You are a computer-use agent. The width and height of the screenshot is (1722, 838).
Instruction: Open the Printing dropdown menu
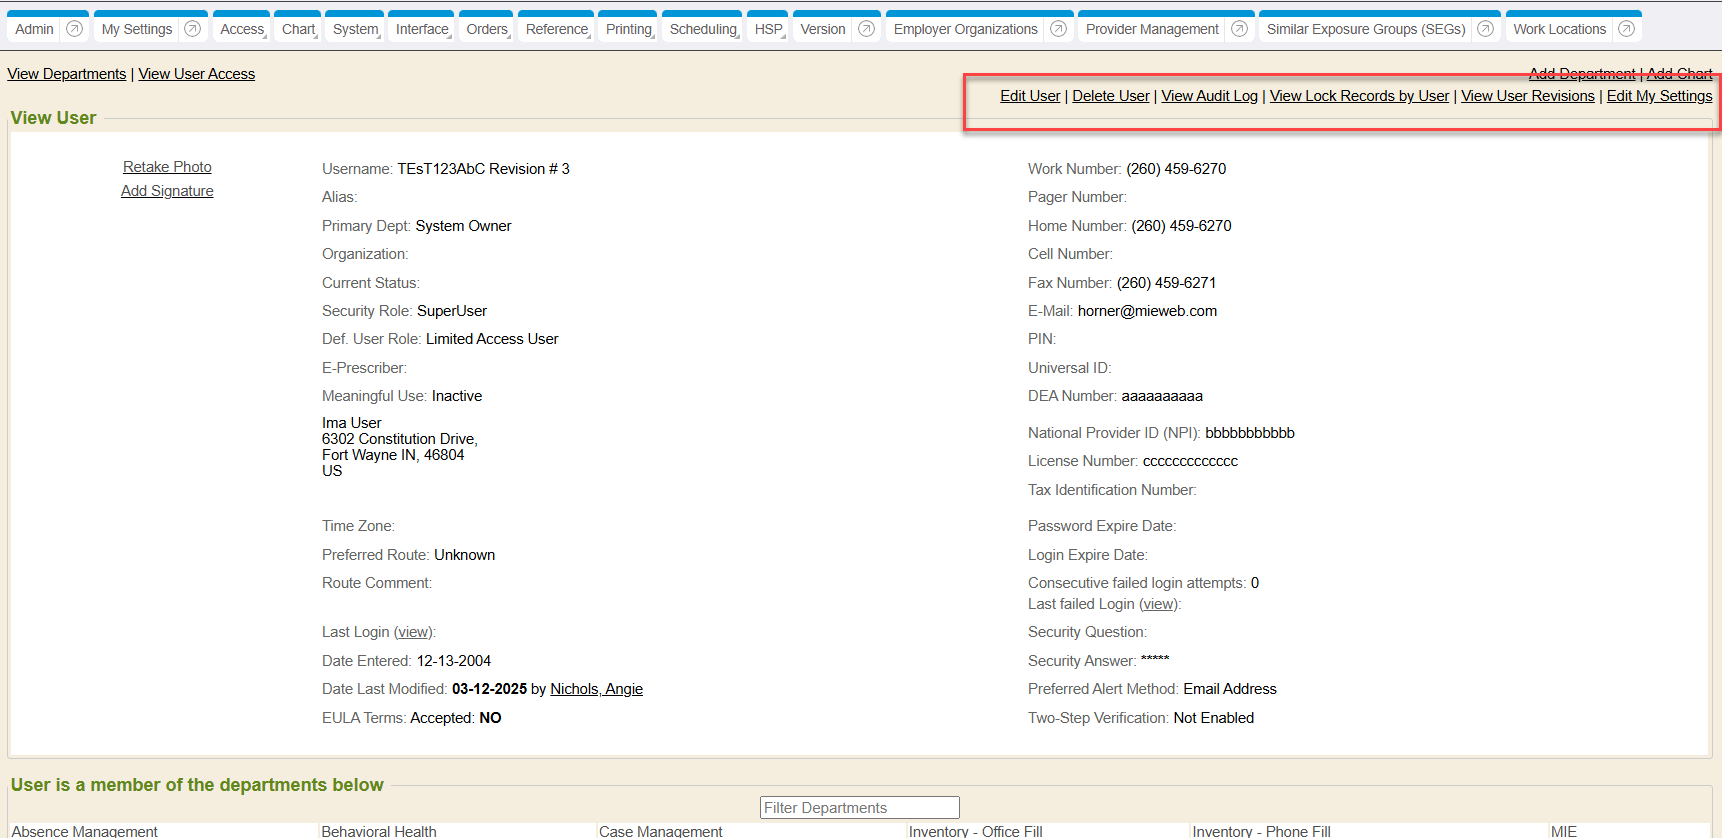click(x=630, y=29)
